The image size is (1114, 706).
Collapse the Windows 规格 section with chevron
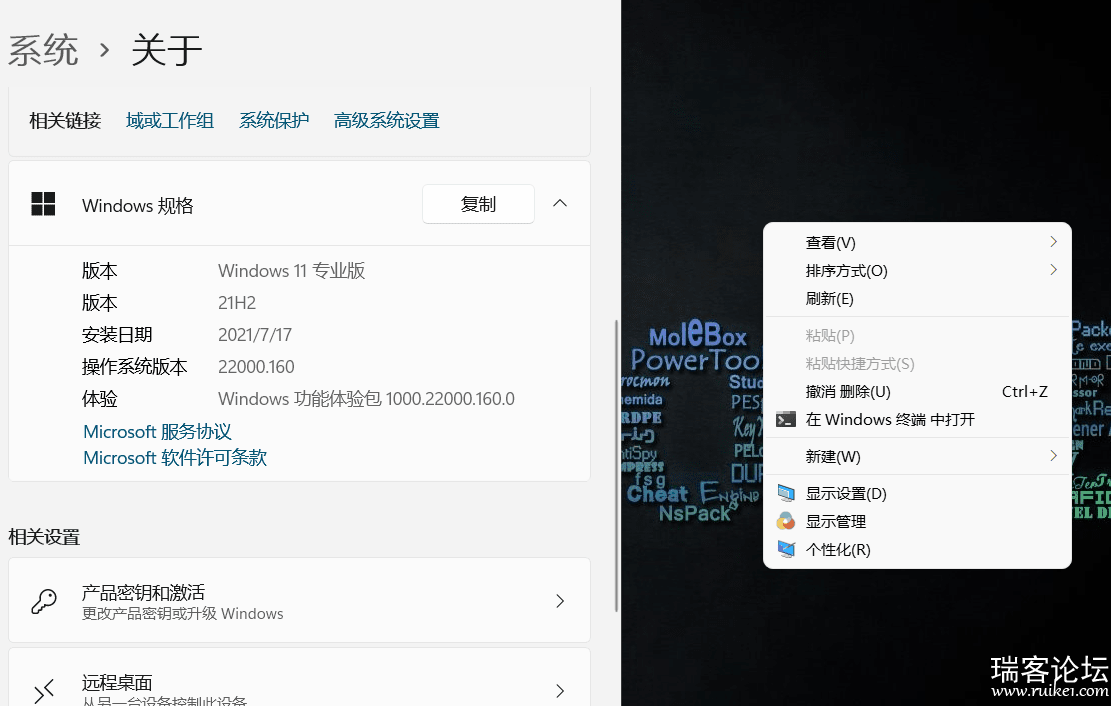(560, 203)
